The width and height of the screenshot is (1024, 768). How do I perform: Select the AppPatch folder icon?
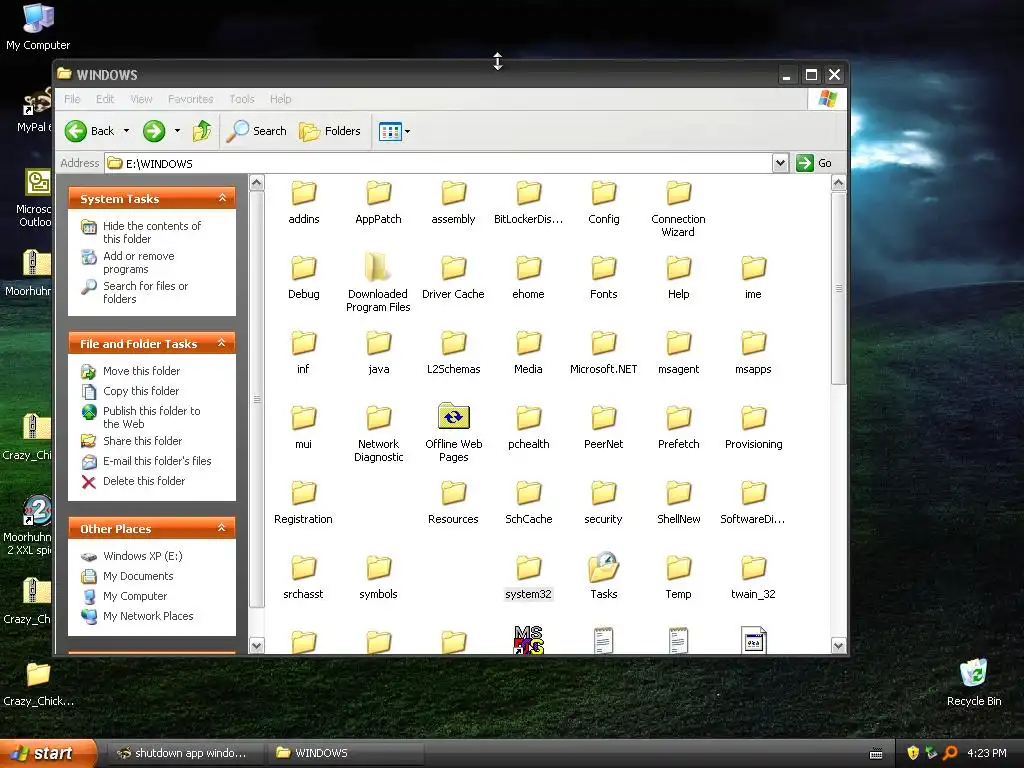pyautogui.click(x=379, y=193)
